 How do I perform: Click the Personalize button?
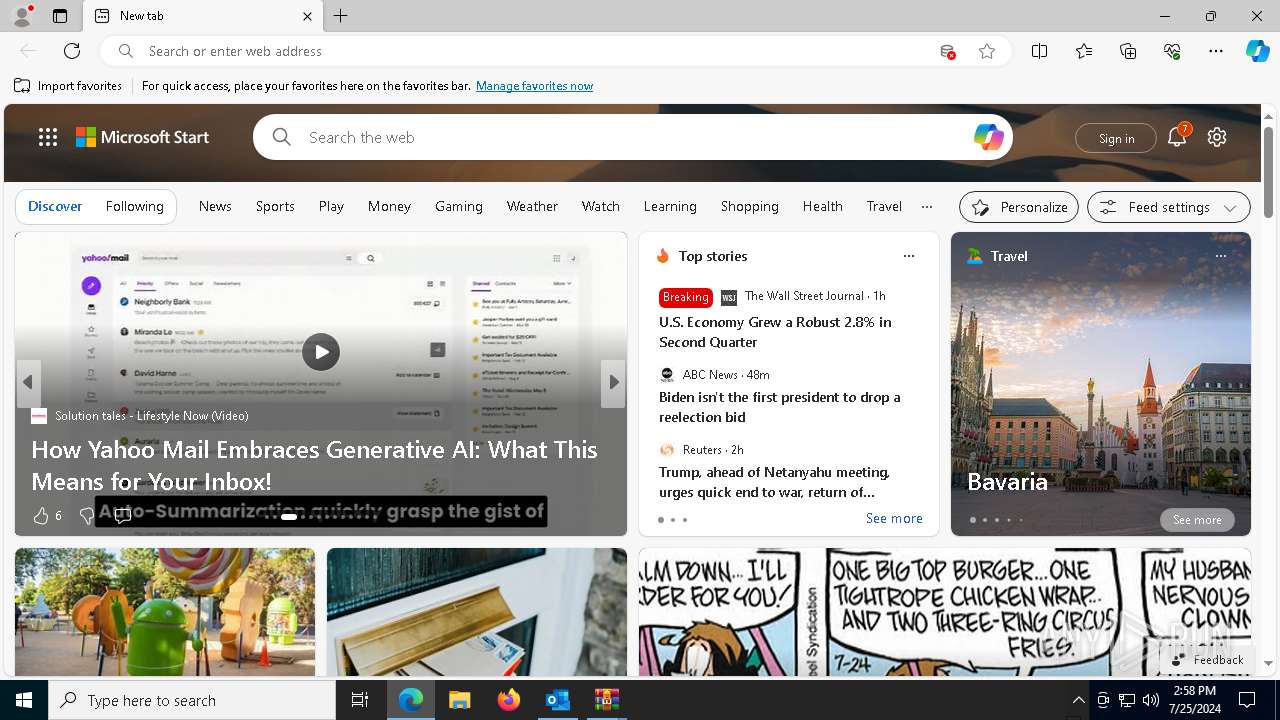pyautogui.click(x=1019, y=207)
